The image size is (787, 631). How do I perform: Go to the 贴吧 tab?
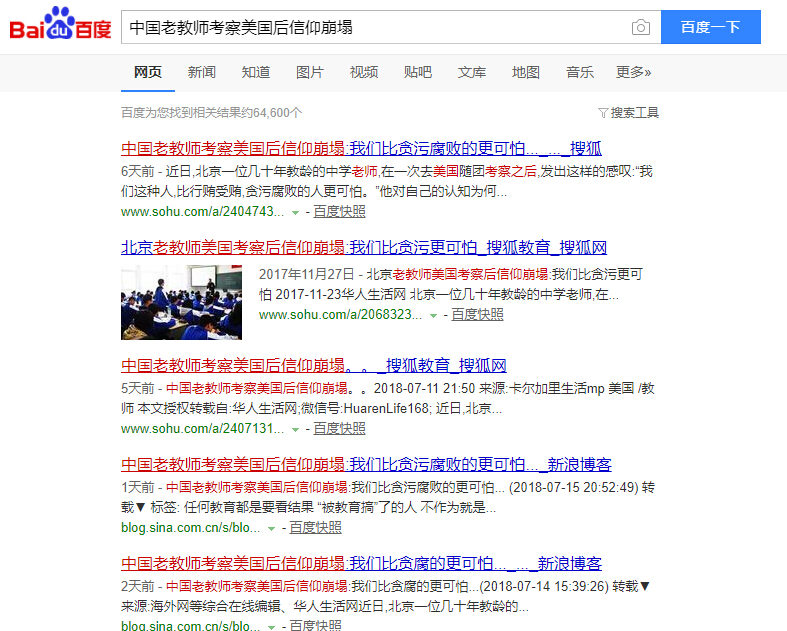click(418, 72)
